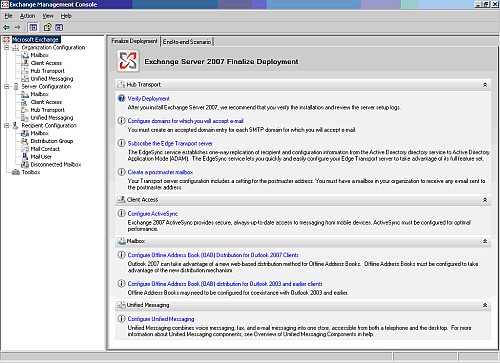Open the Action menu
Viewport: 500px width, 363px height.
click(27, 16)
